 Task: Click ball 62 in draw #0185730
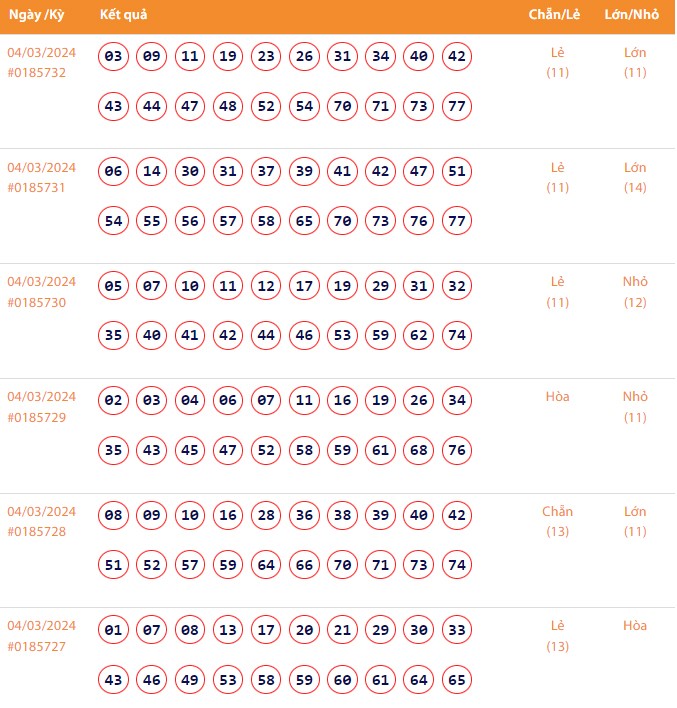click(x=418, y=336)
